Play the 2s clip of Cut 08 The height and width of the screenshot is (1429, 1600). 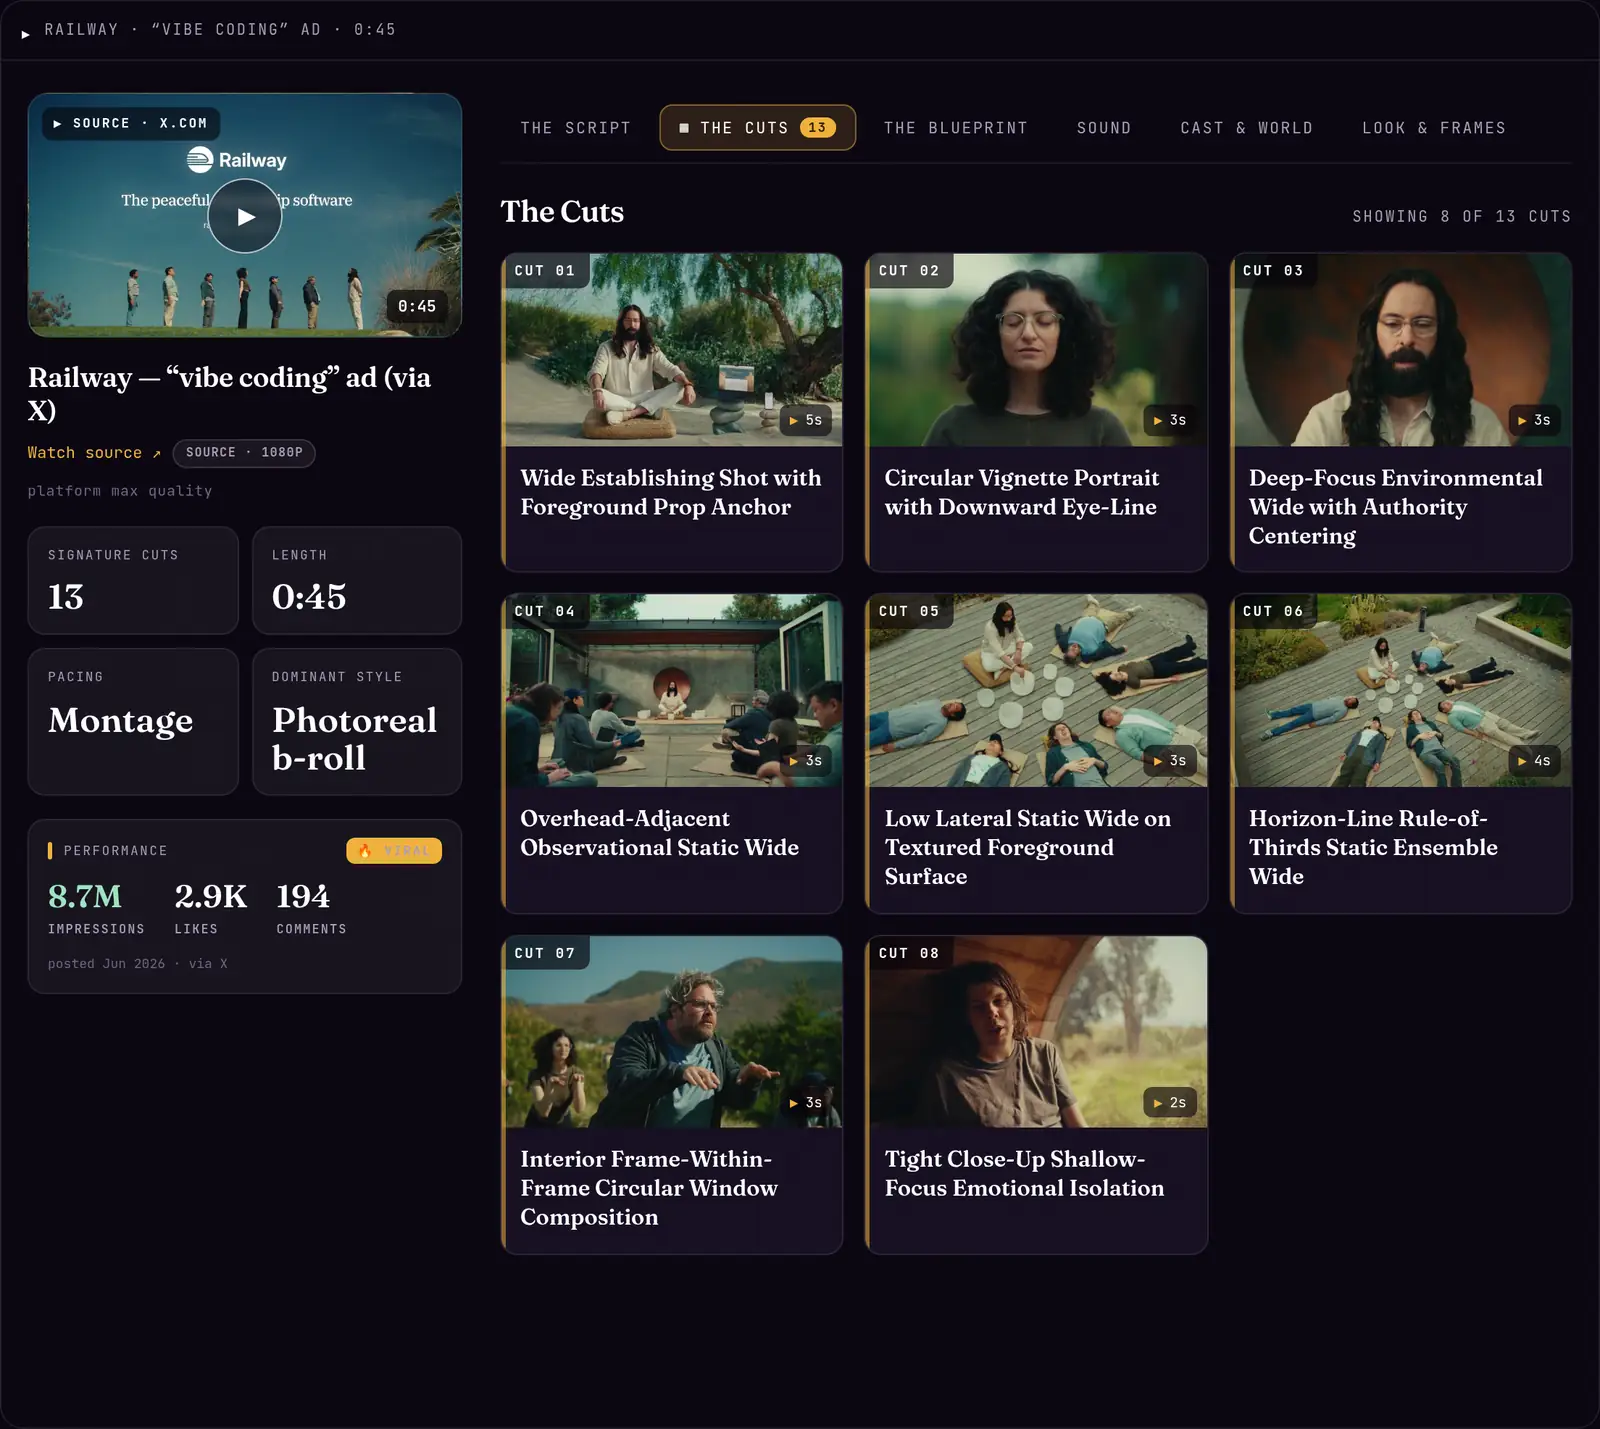(1170, 1103)
